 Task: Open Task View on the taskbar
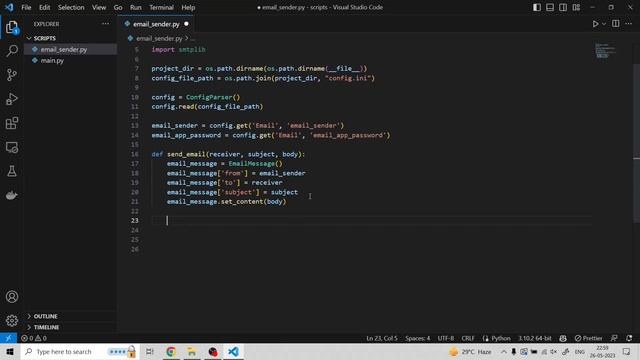(x=150, y=351)
